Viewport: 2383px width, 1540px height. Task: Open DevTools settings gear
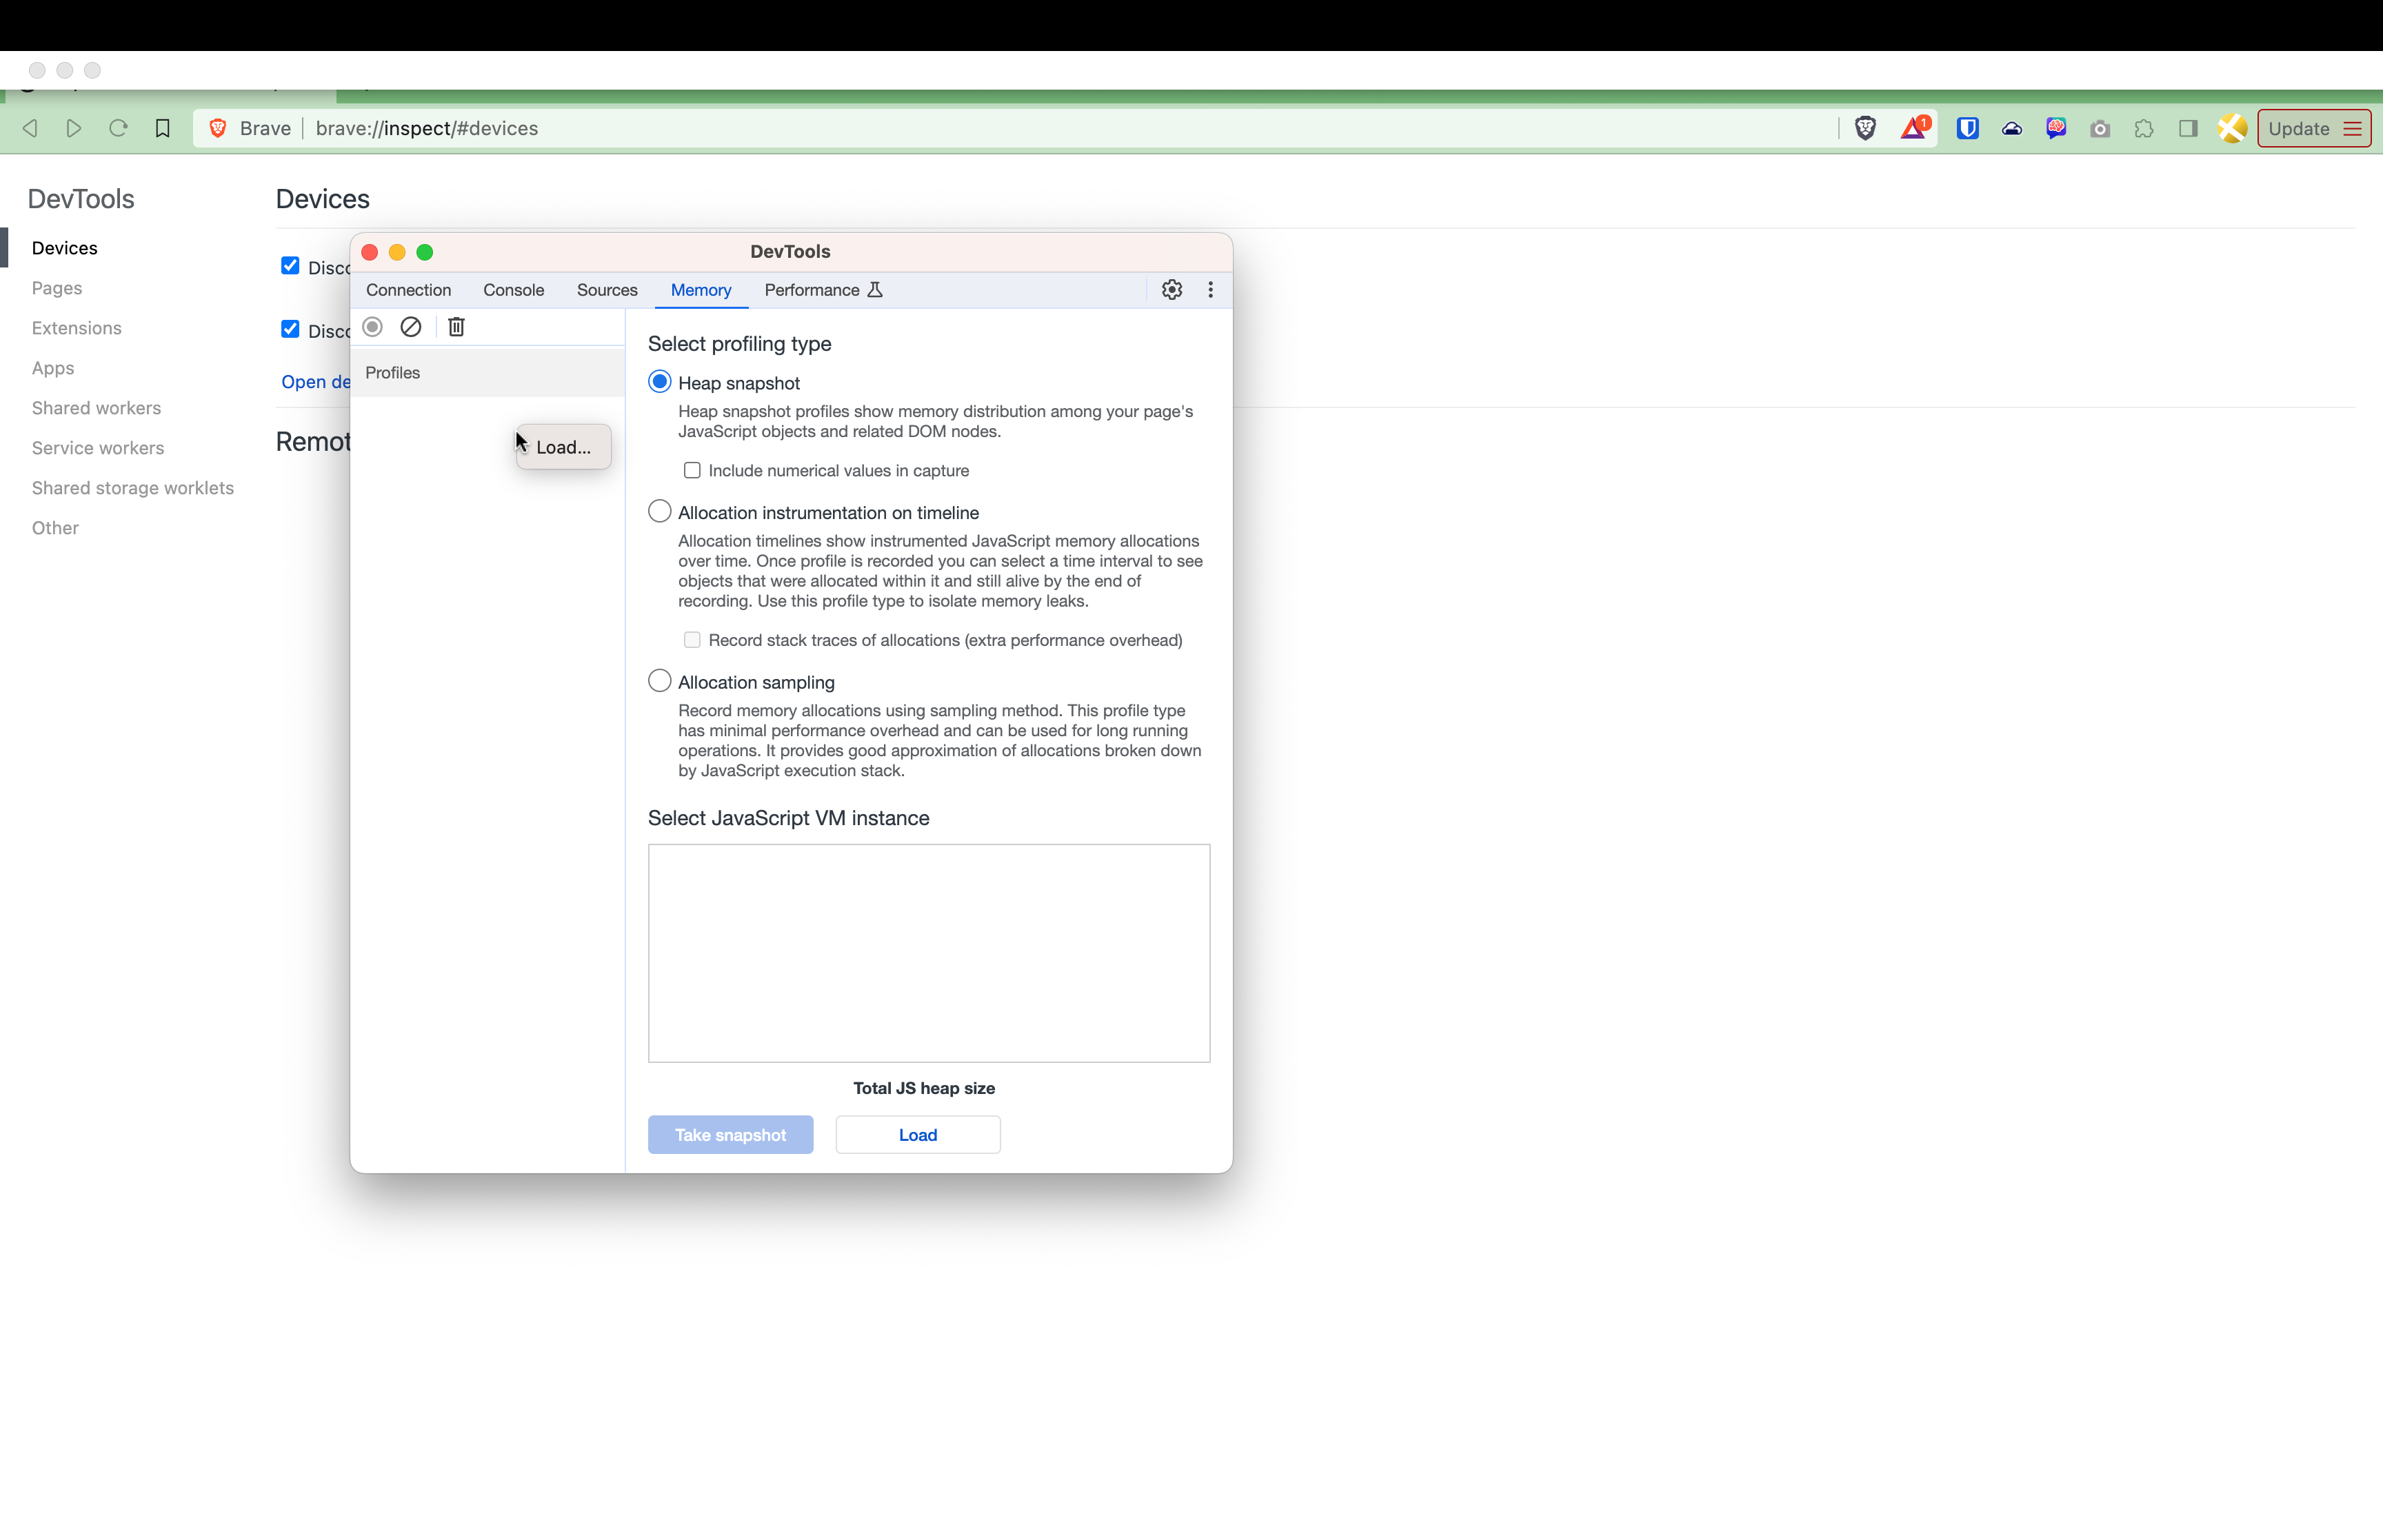click(1171, 290)
